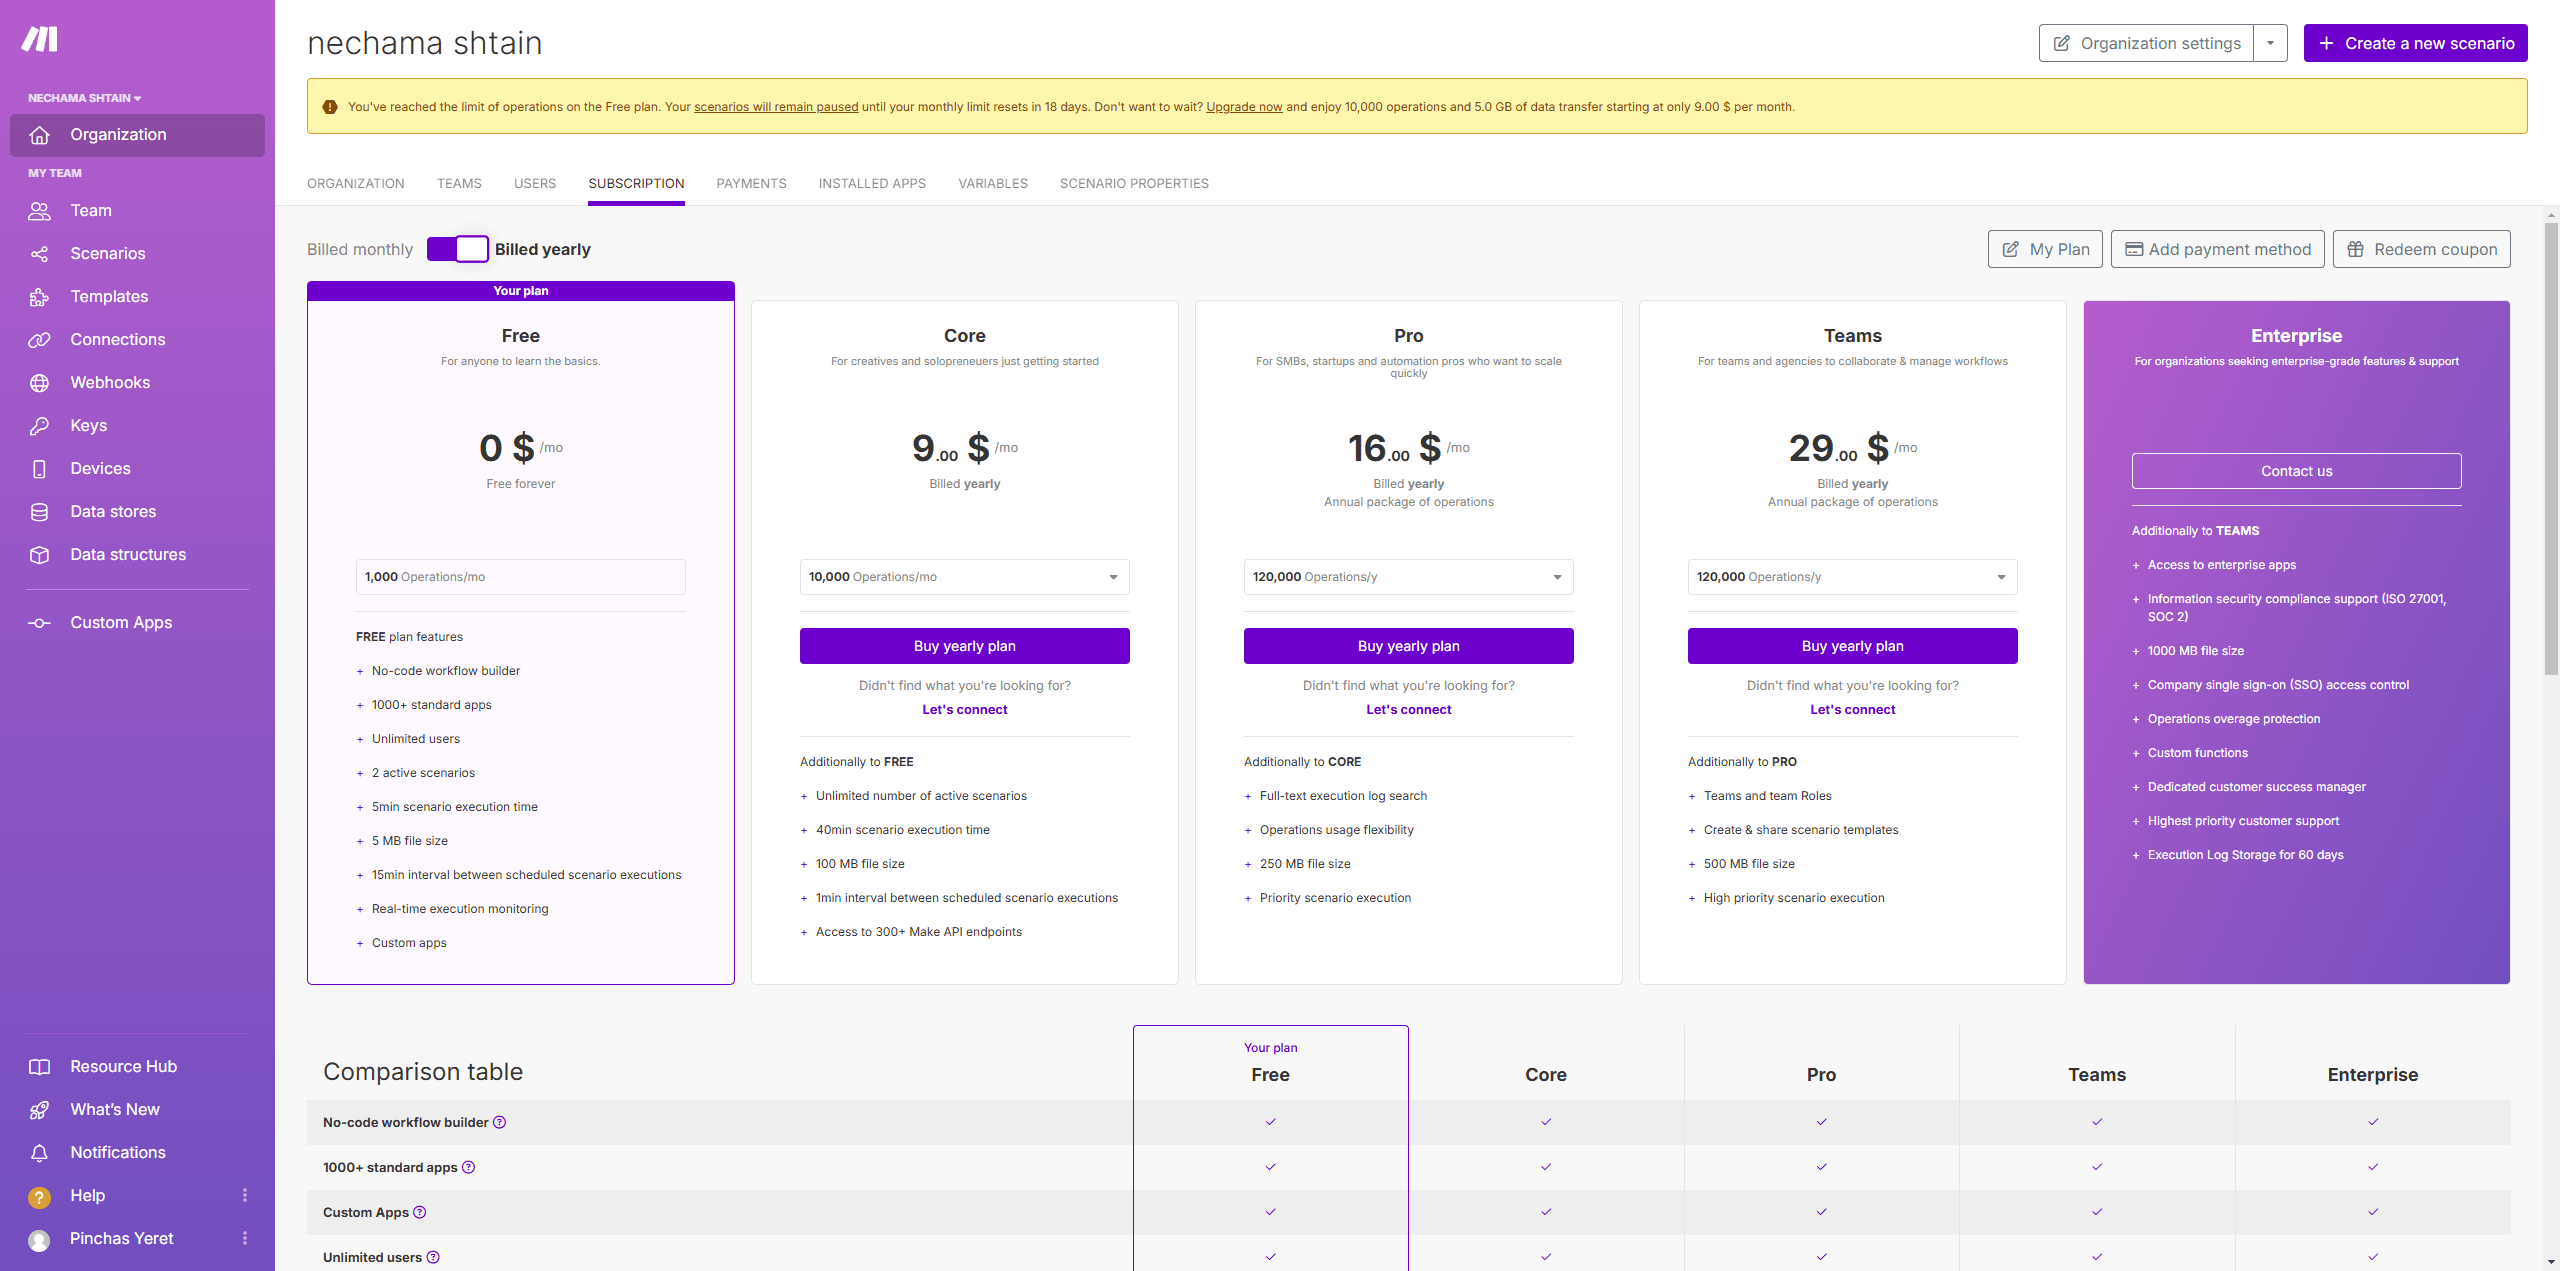Click info icon beside No-code workflow builder

pyautogui.click(x=500, y=1122)
